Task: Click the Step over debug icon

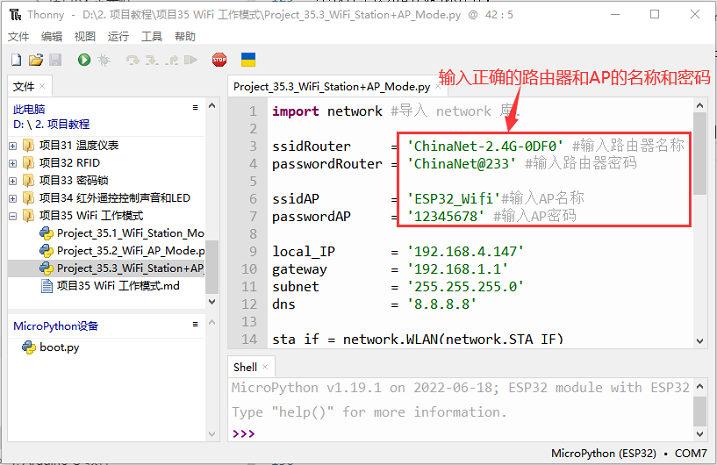Action: click(133, 60)
